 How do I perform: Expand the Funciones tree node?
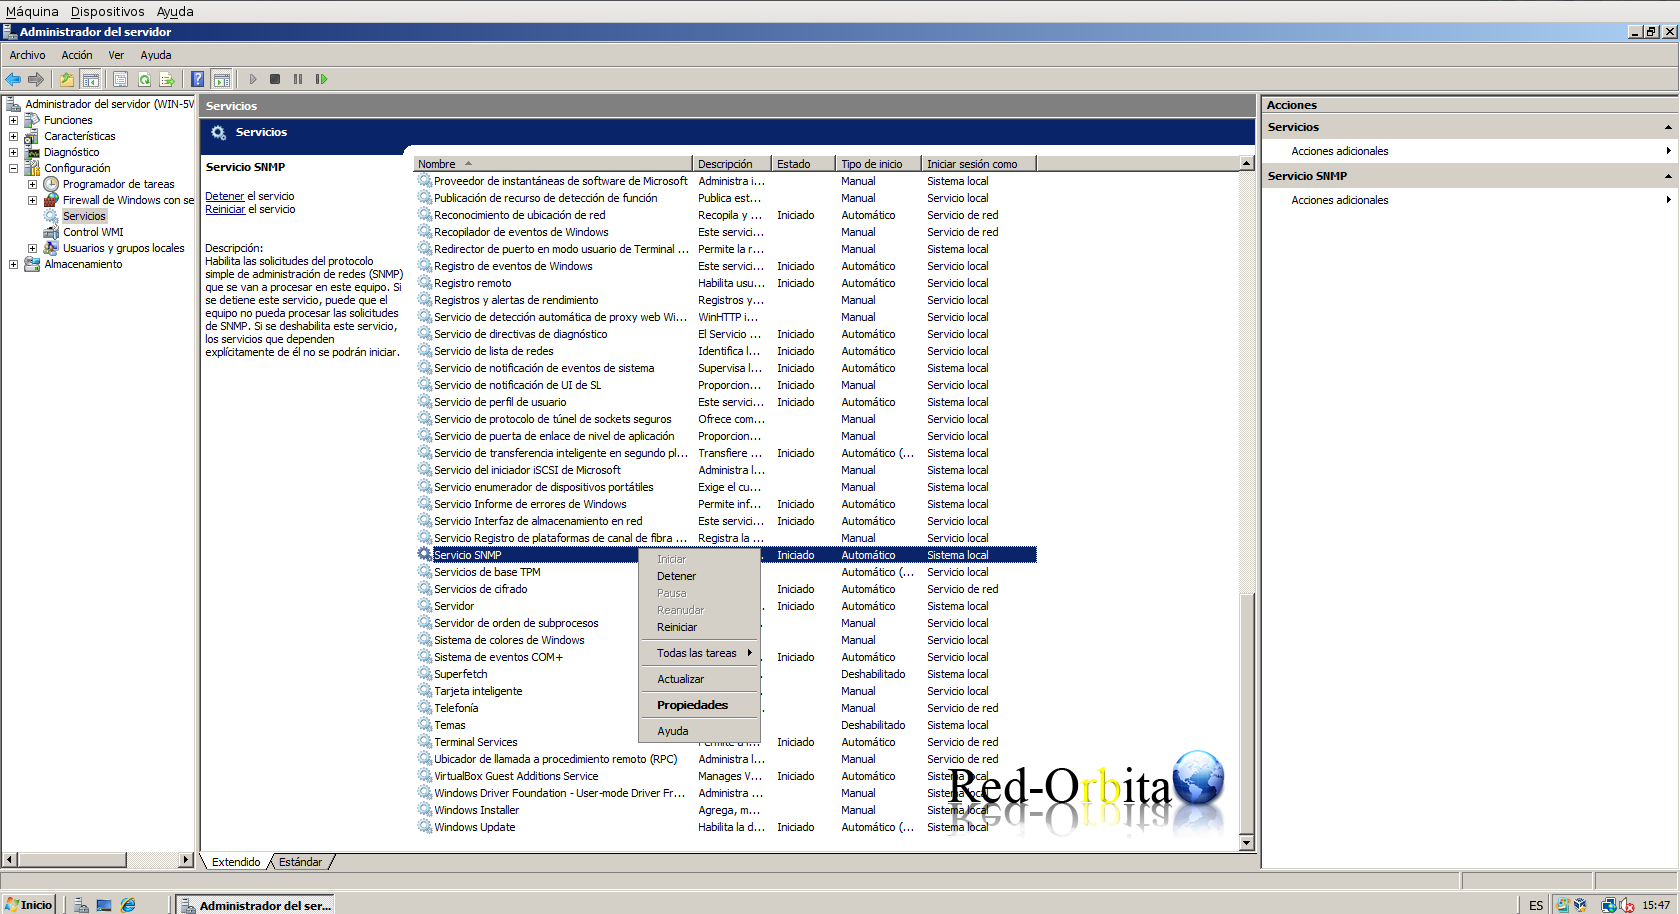13,120
